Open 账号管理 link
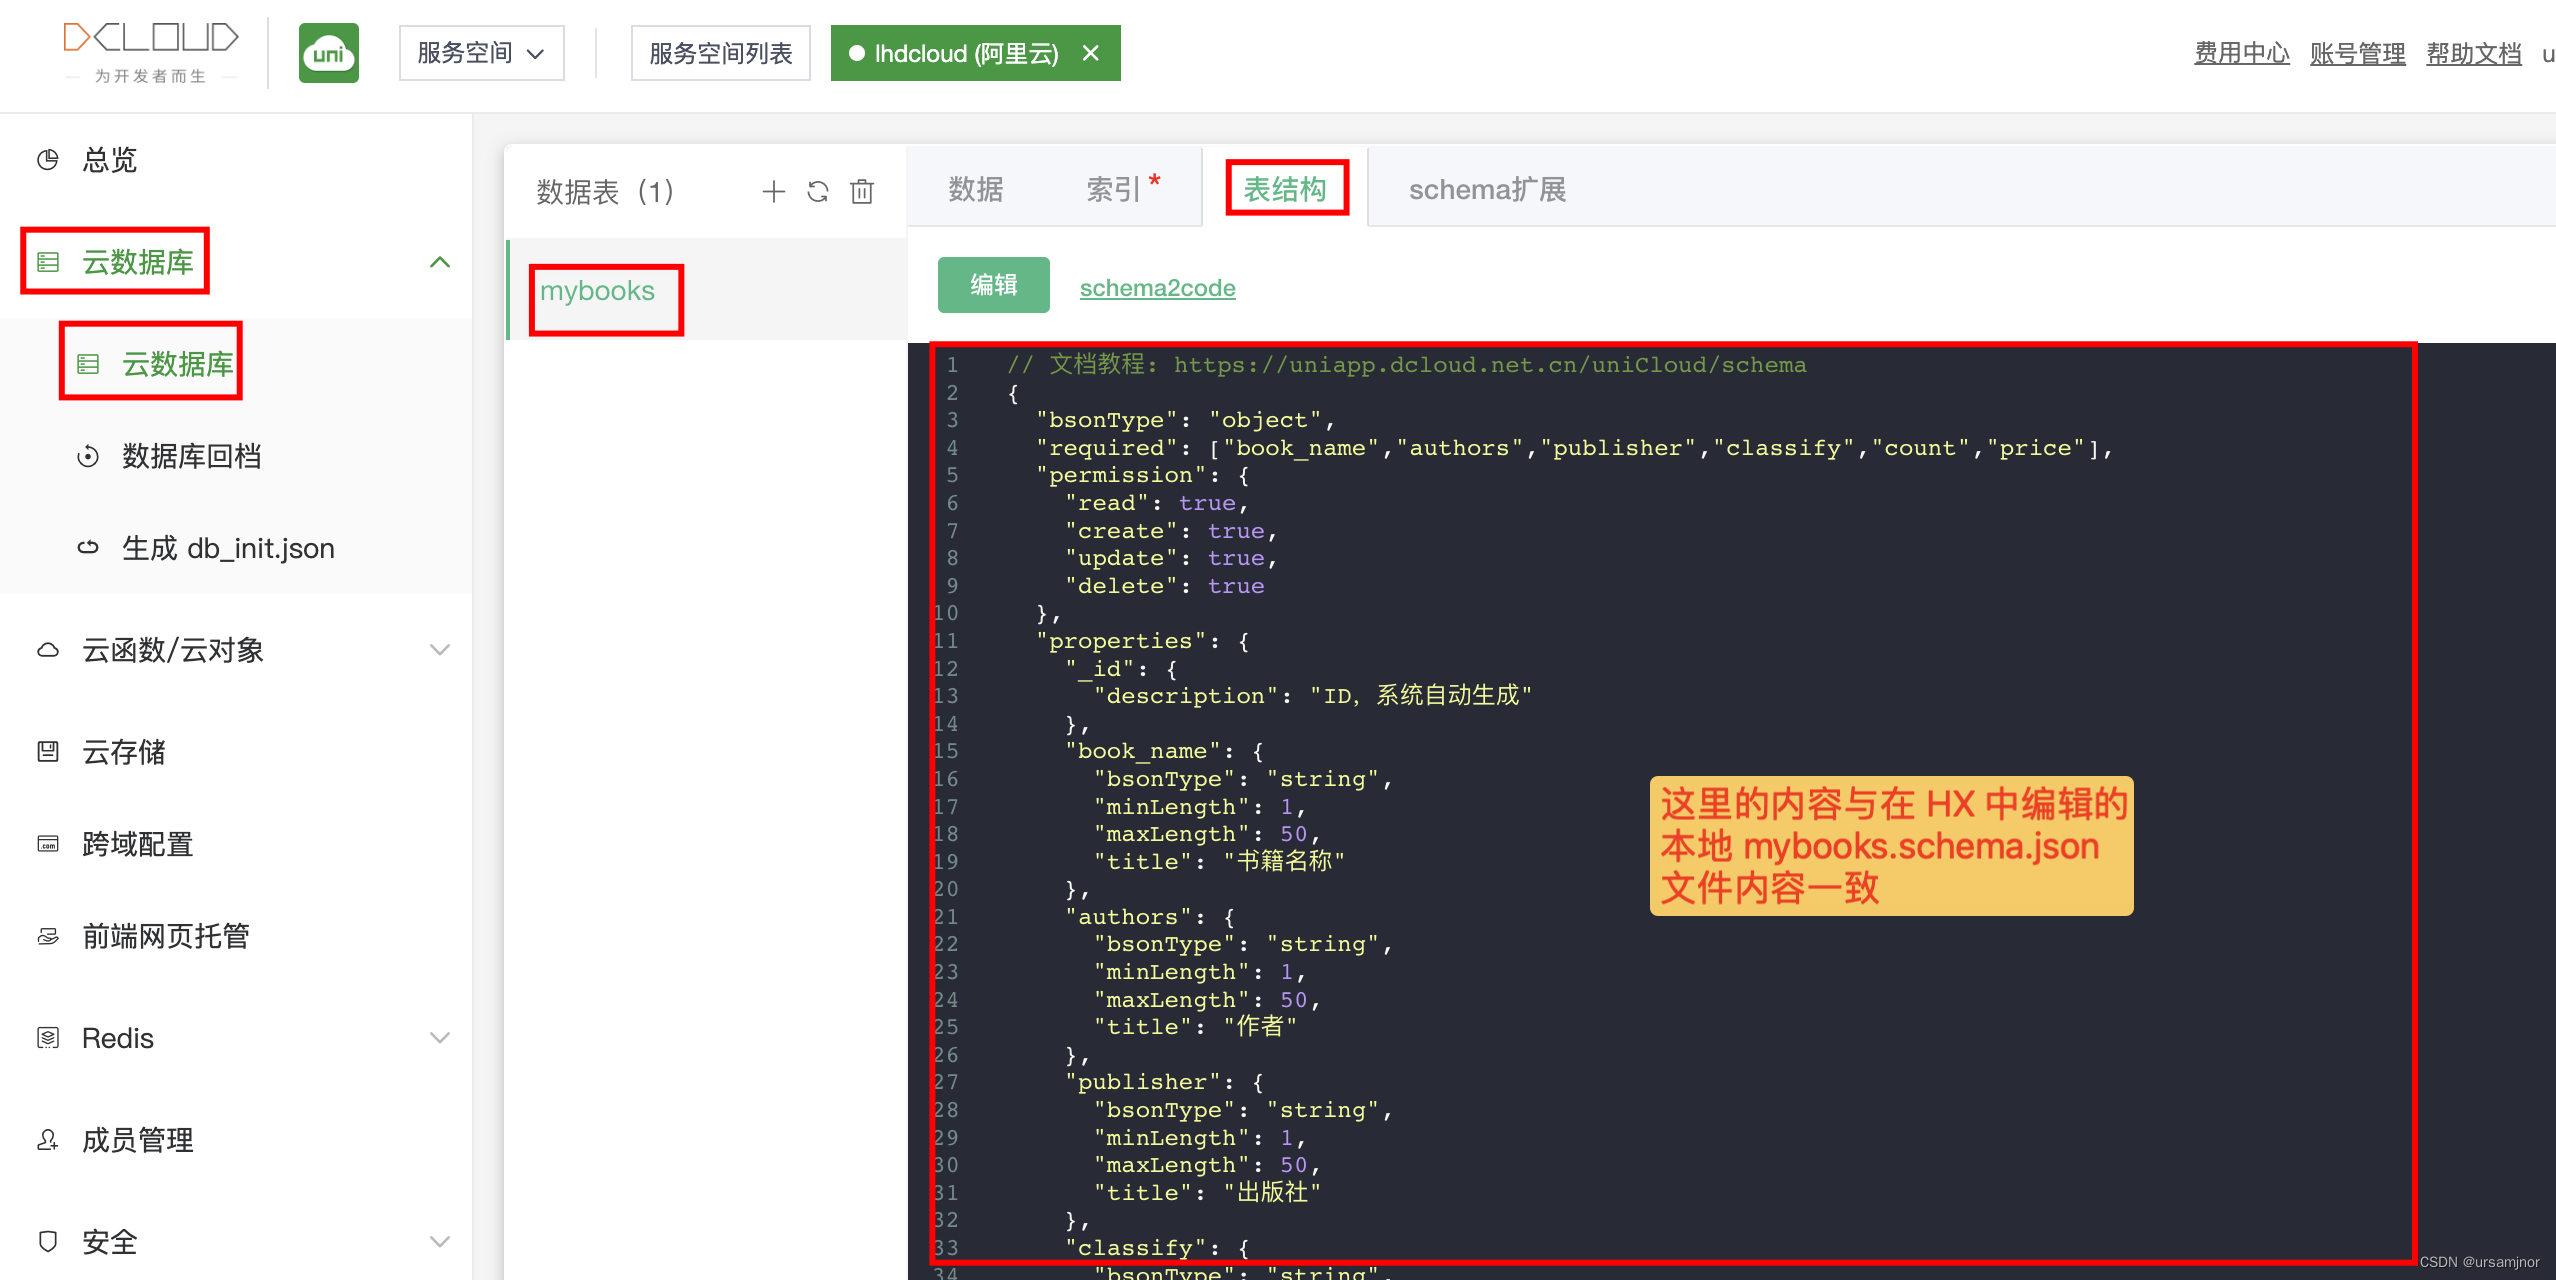Screen dimensions: 2556x1280 click(2357, 53)
